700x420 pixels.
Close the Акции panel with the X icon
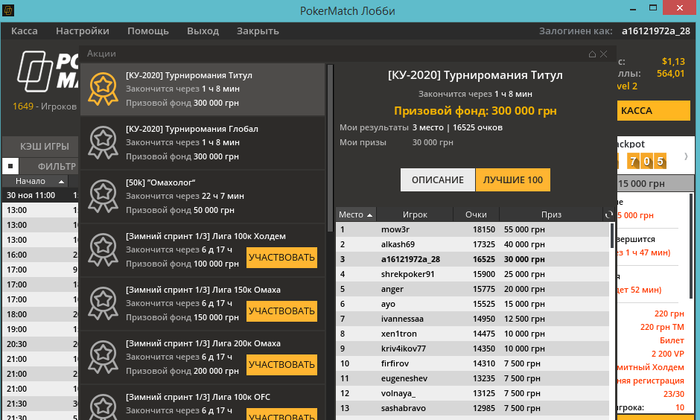[604, 54]
